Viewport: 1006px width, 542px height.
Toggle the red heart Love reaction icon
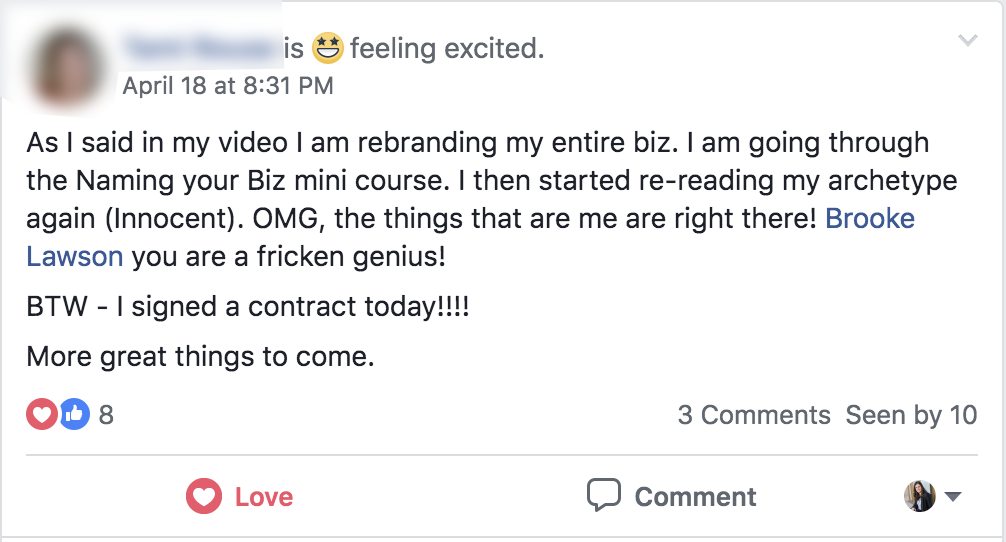click(x=204, y=496)
